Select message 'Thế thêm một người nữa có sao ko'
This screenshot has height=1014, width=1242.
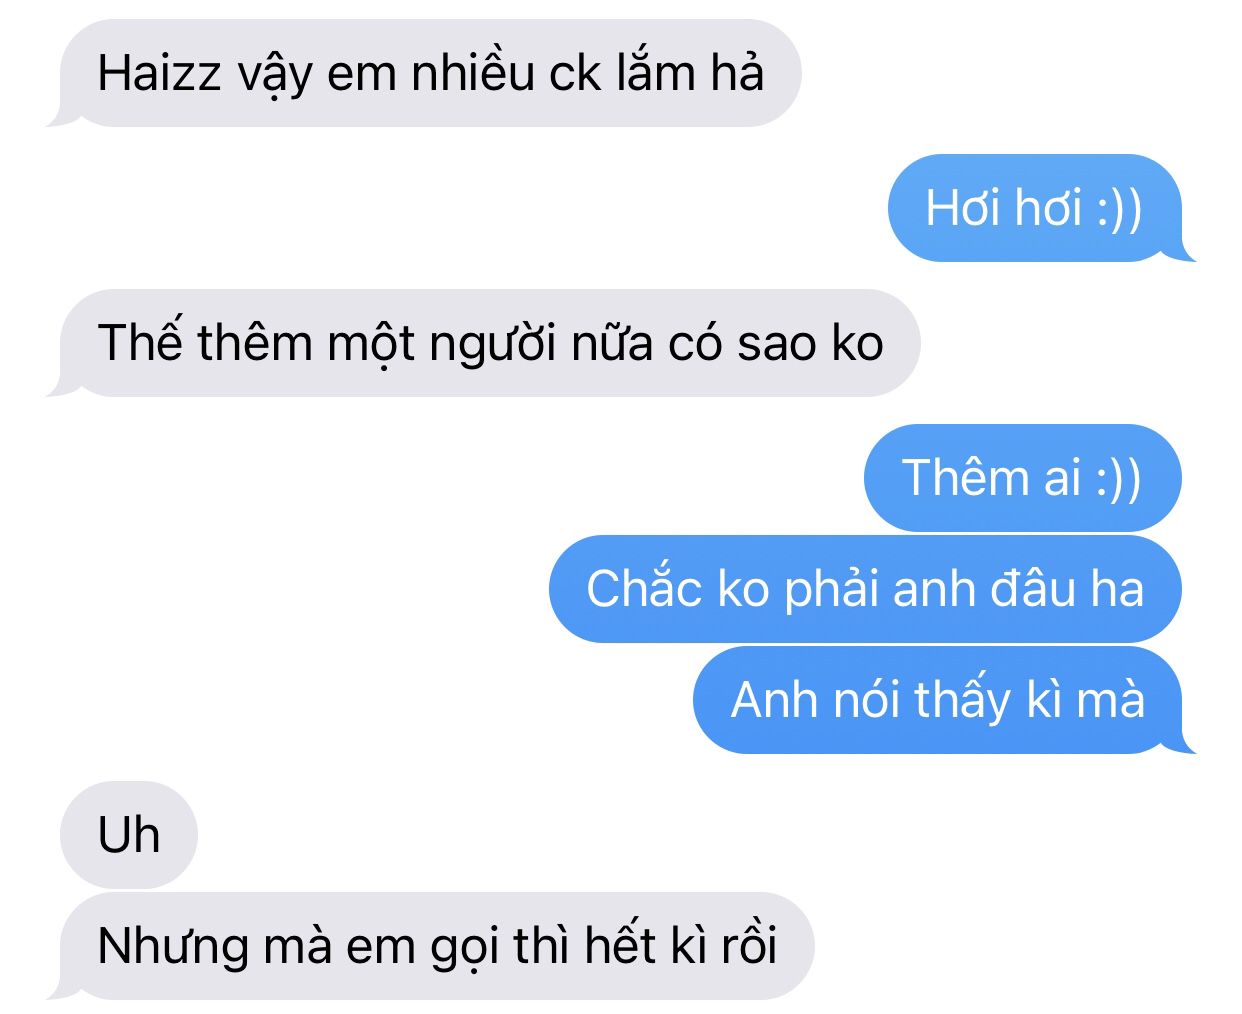point(490,343)
